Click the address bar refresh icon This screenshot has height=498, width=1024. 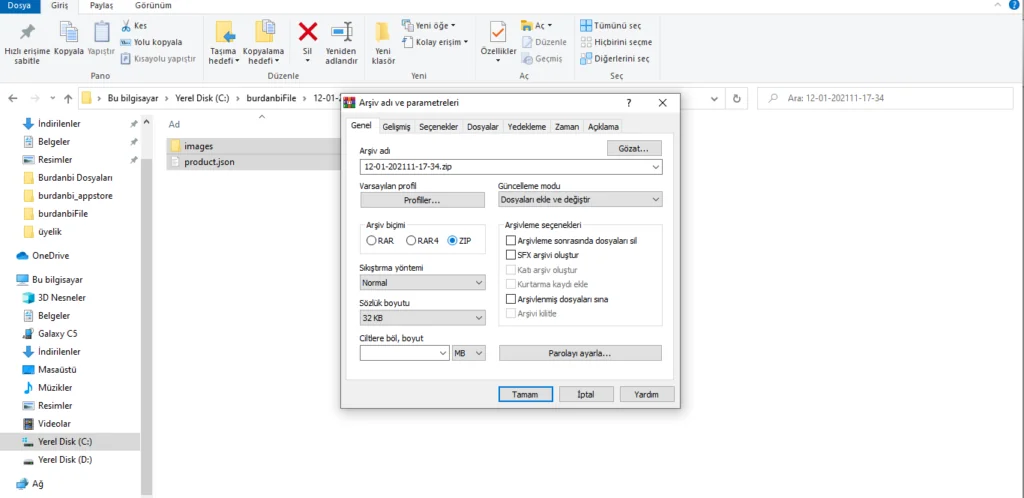[737, 99]
